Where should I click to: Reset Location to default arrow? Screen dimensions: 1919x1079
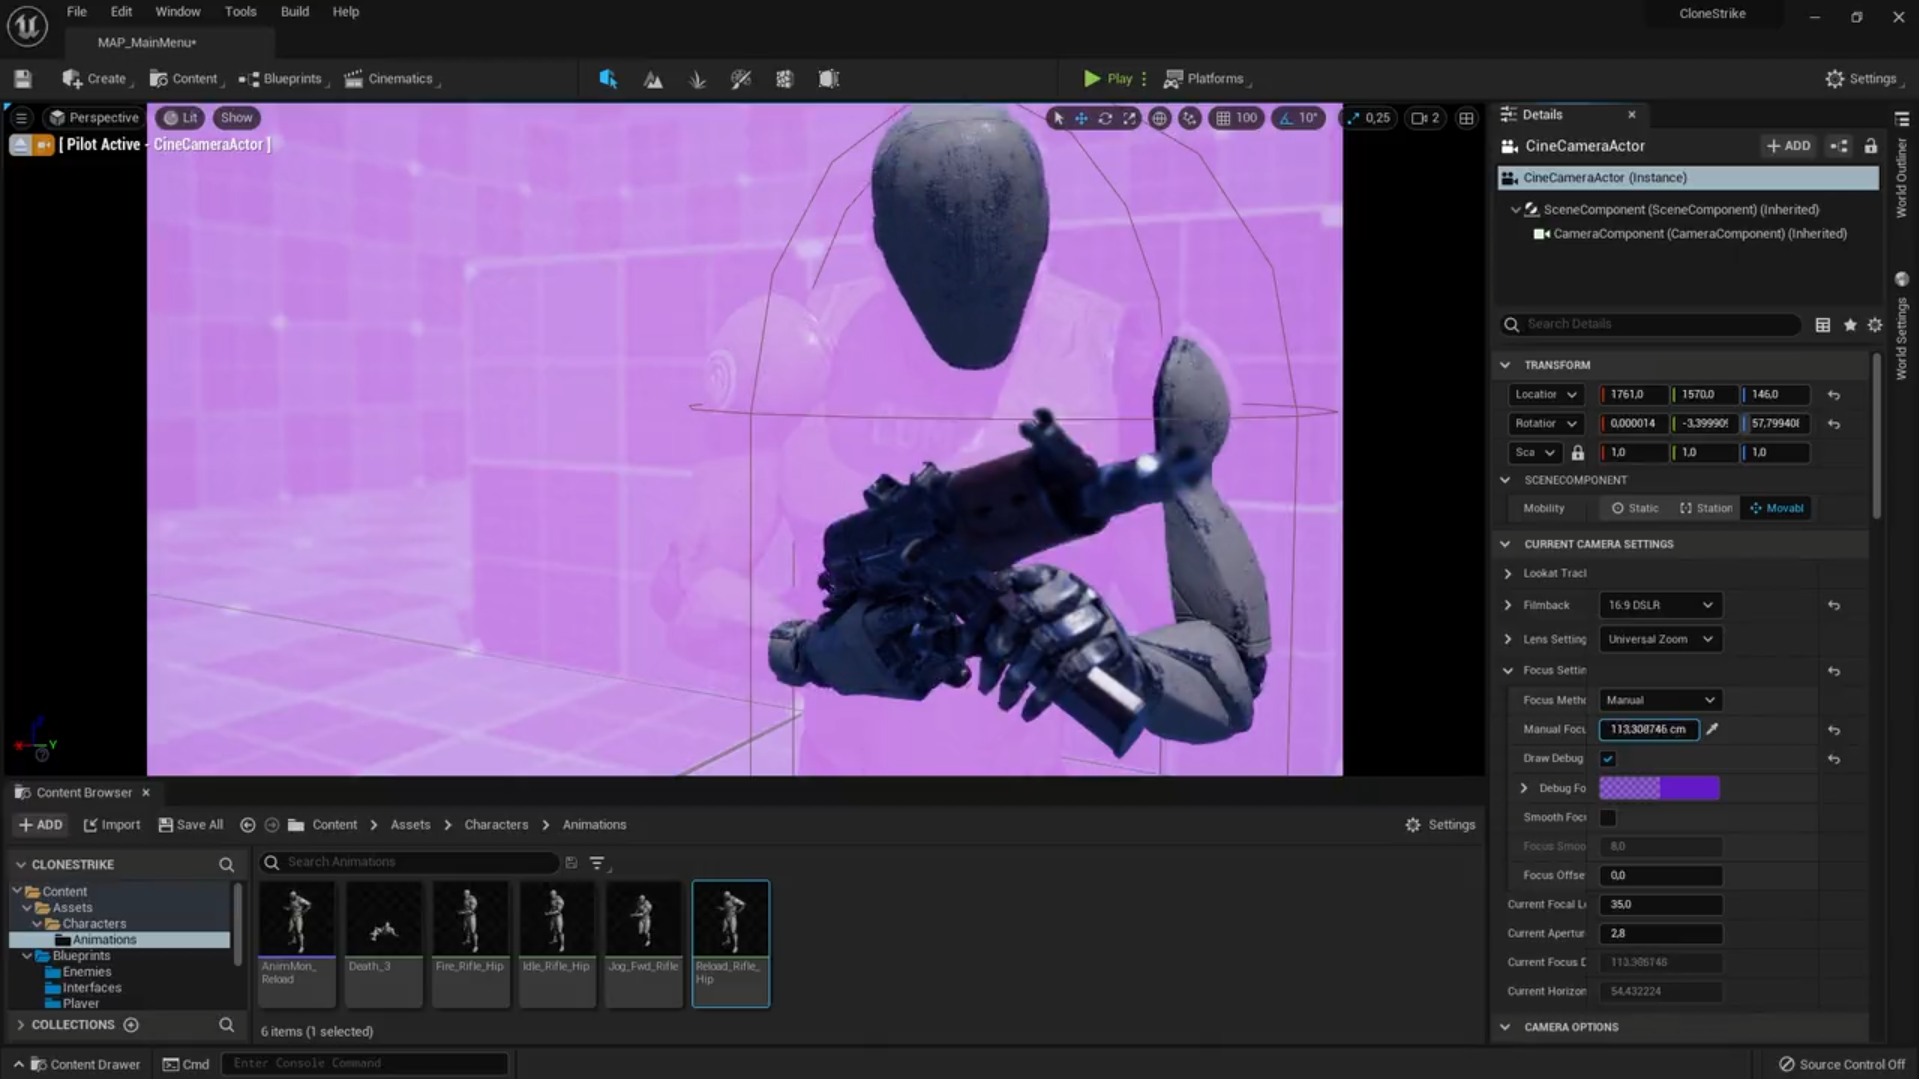pos(1833,395)
